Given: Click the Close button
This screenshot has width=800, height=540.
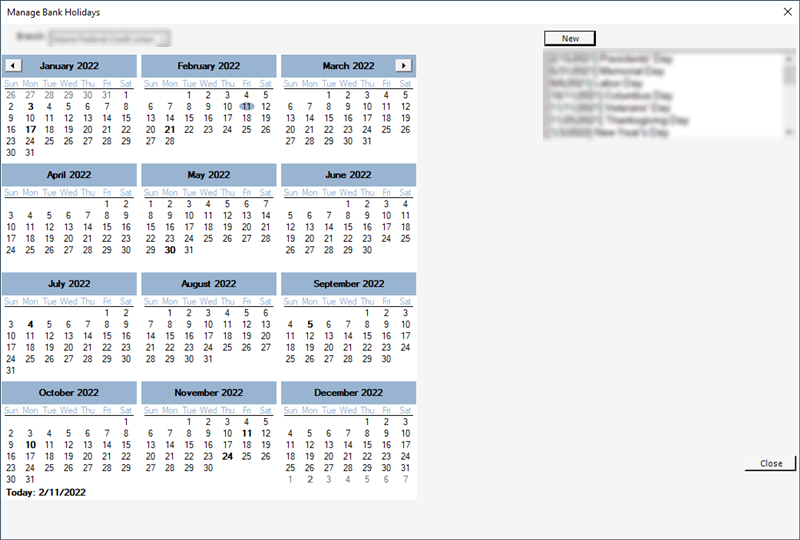Looking at the screenshot, I should point(770,463).
